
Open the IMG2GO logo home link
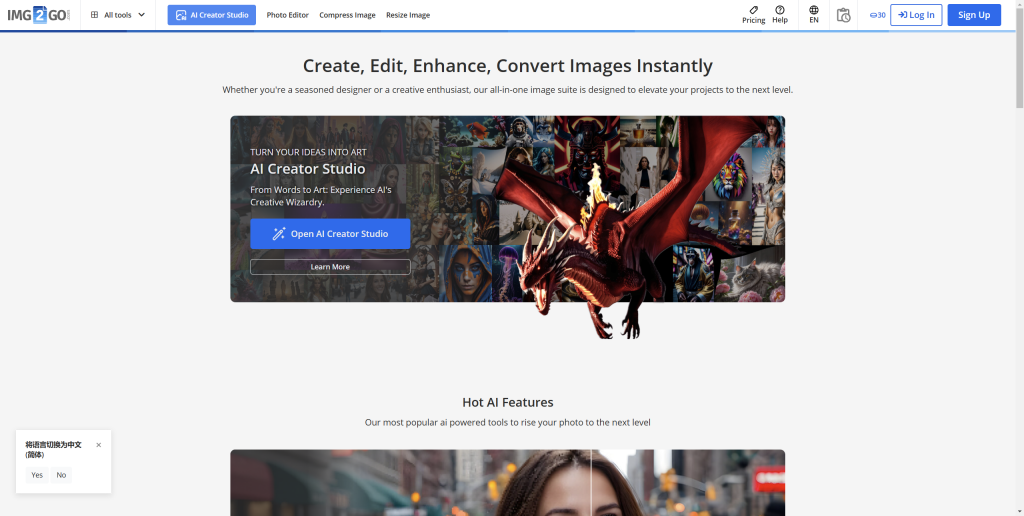coord(39,14)
